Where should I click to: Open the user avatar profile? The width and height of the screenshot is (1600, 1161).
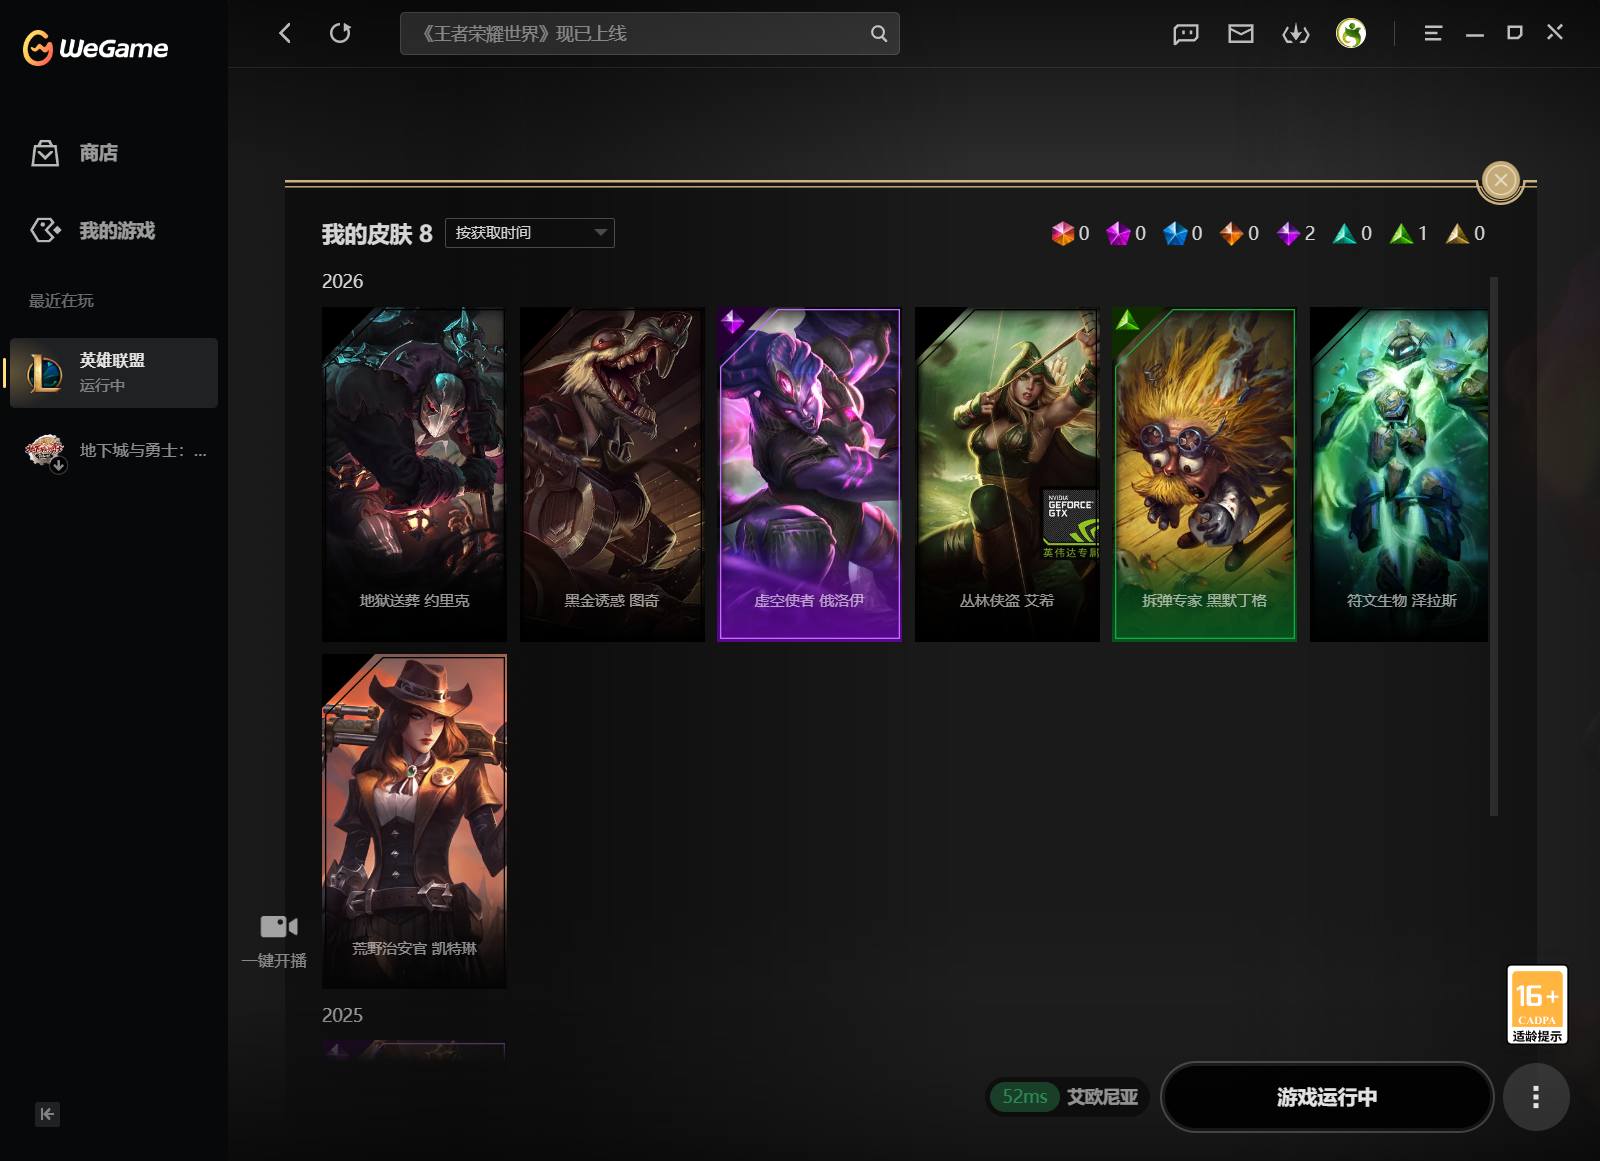[1351, 34]
